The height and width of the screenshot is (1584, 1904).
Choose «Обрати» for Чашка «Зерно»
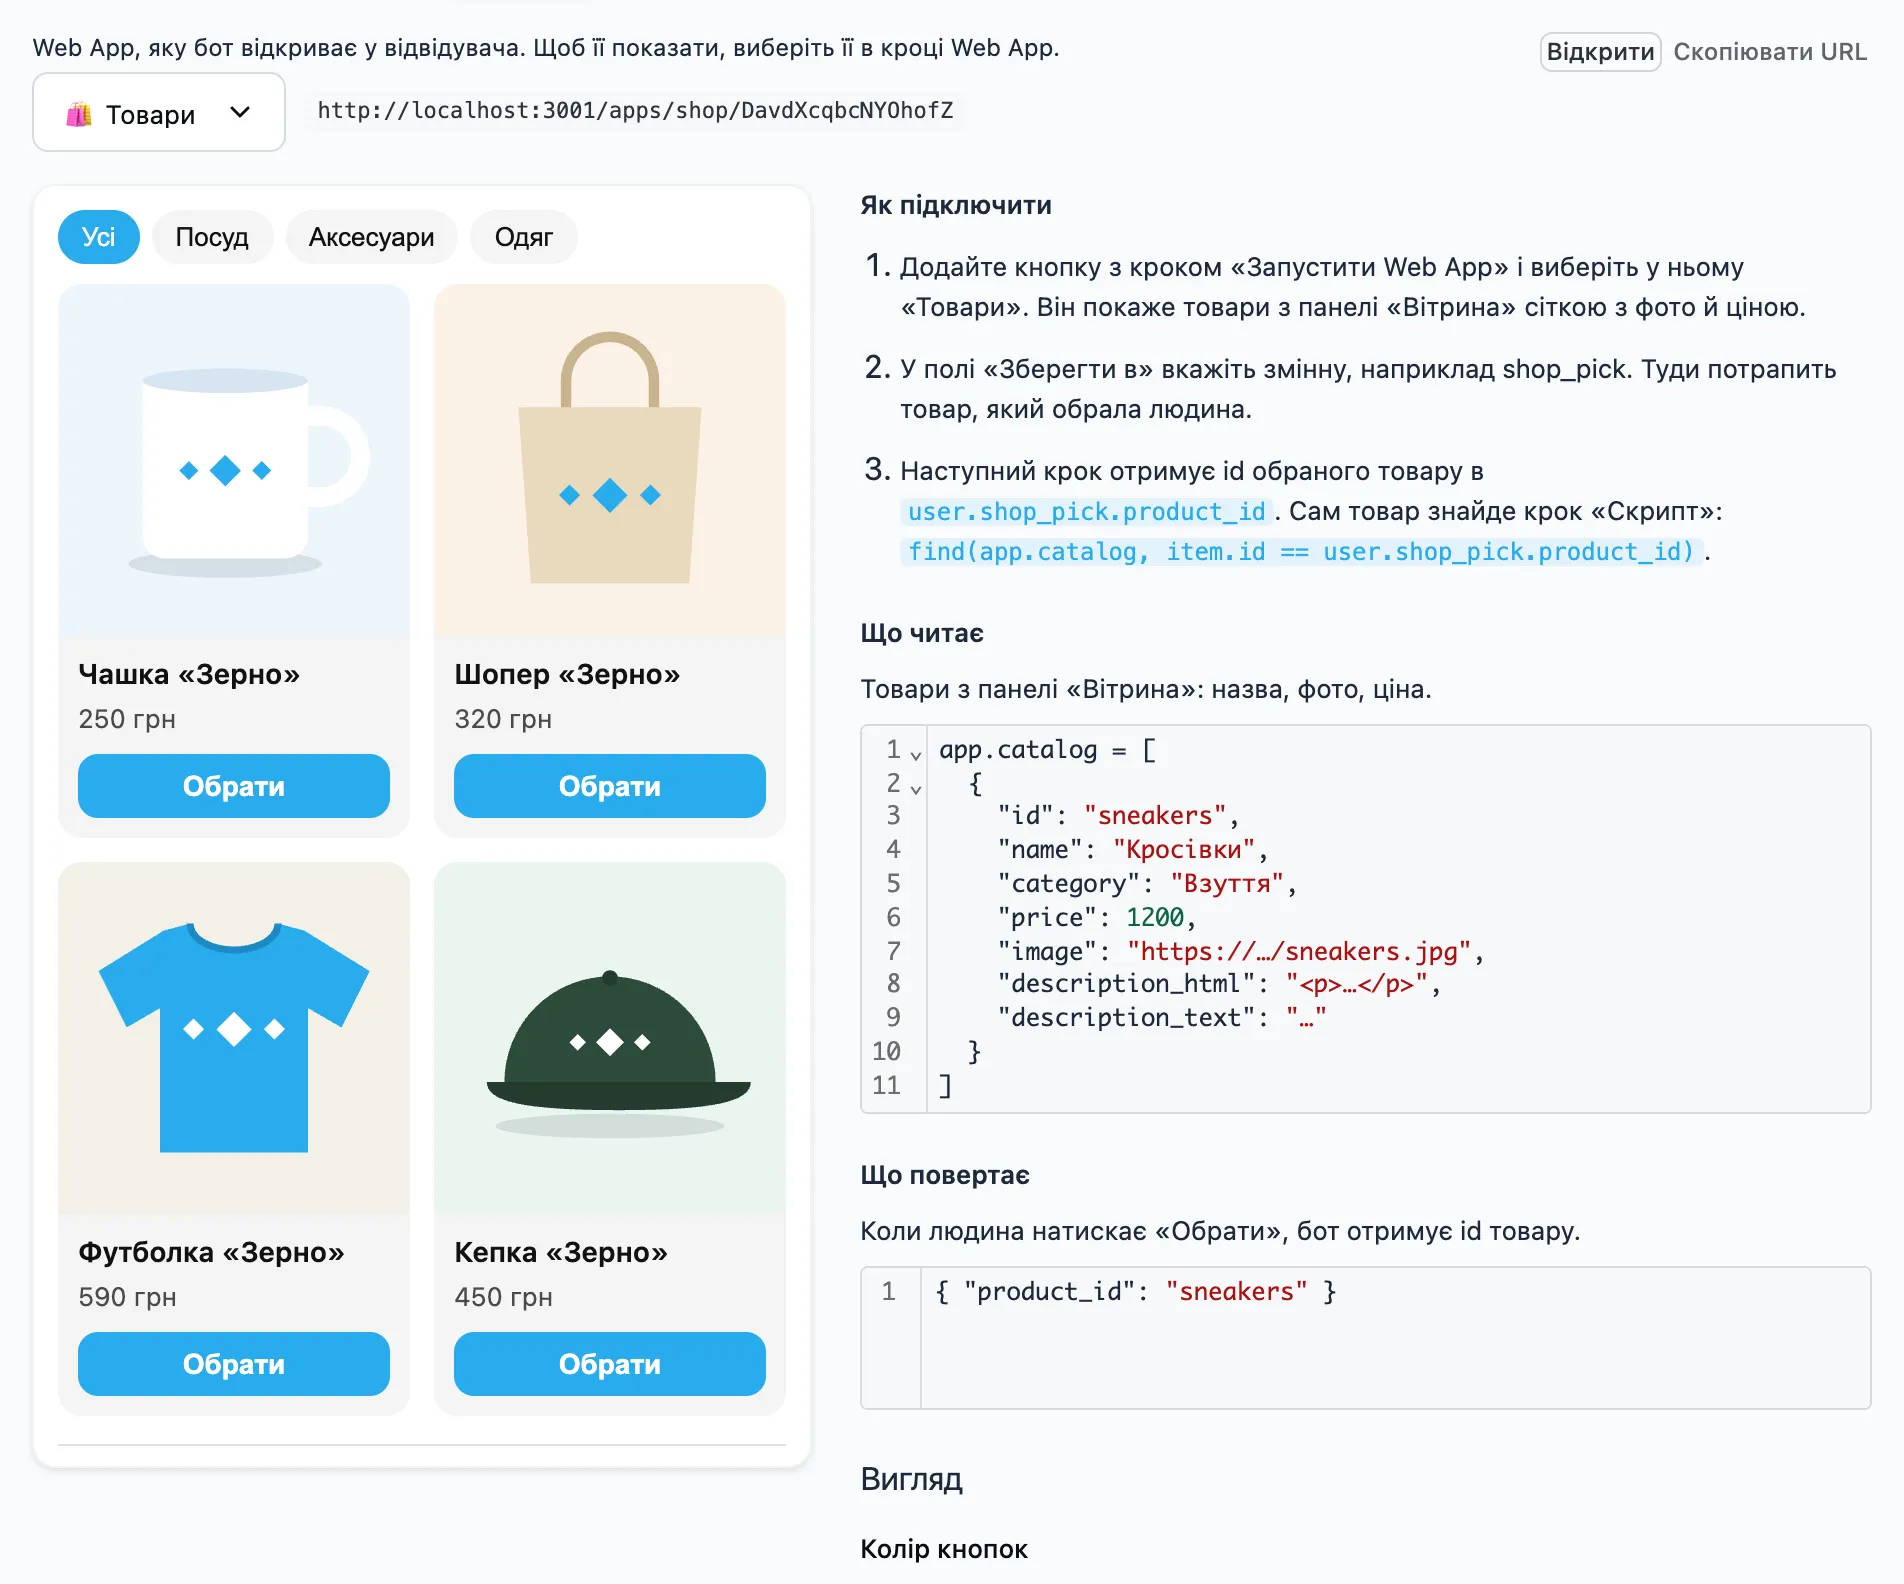234,786
